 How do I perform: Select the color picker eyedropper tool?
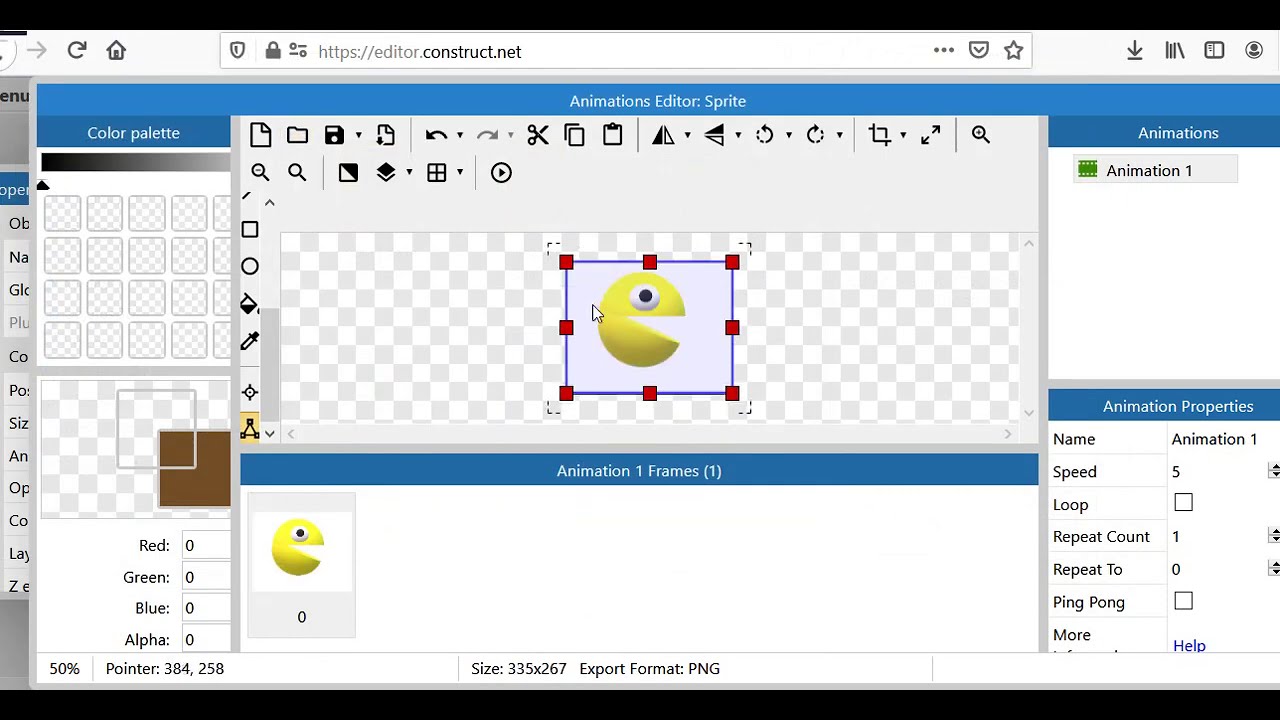250,342
